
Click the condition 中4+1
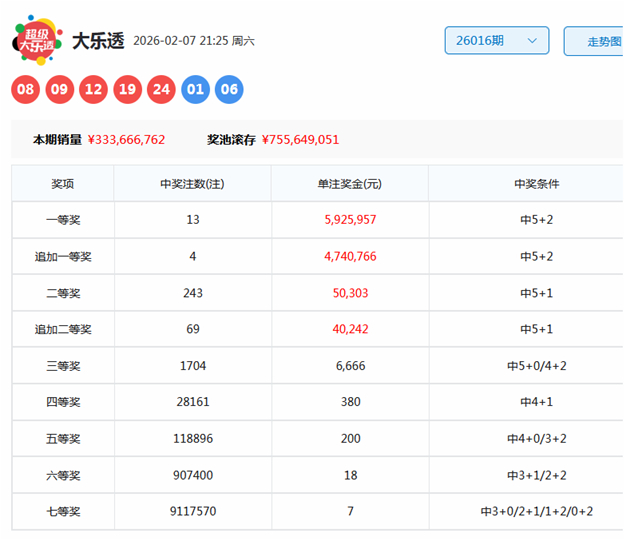tap(537, 402)
